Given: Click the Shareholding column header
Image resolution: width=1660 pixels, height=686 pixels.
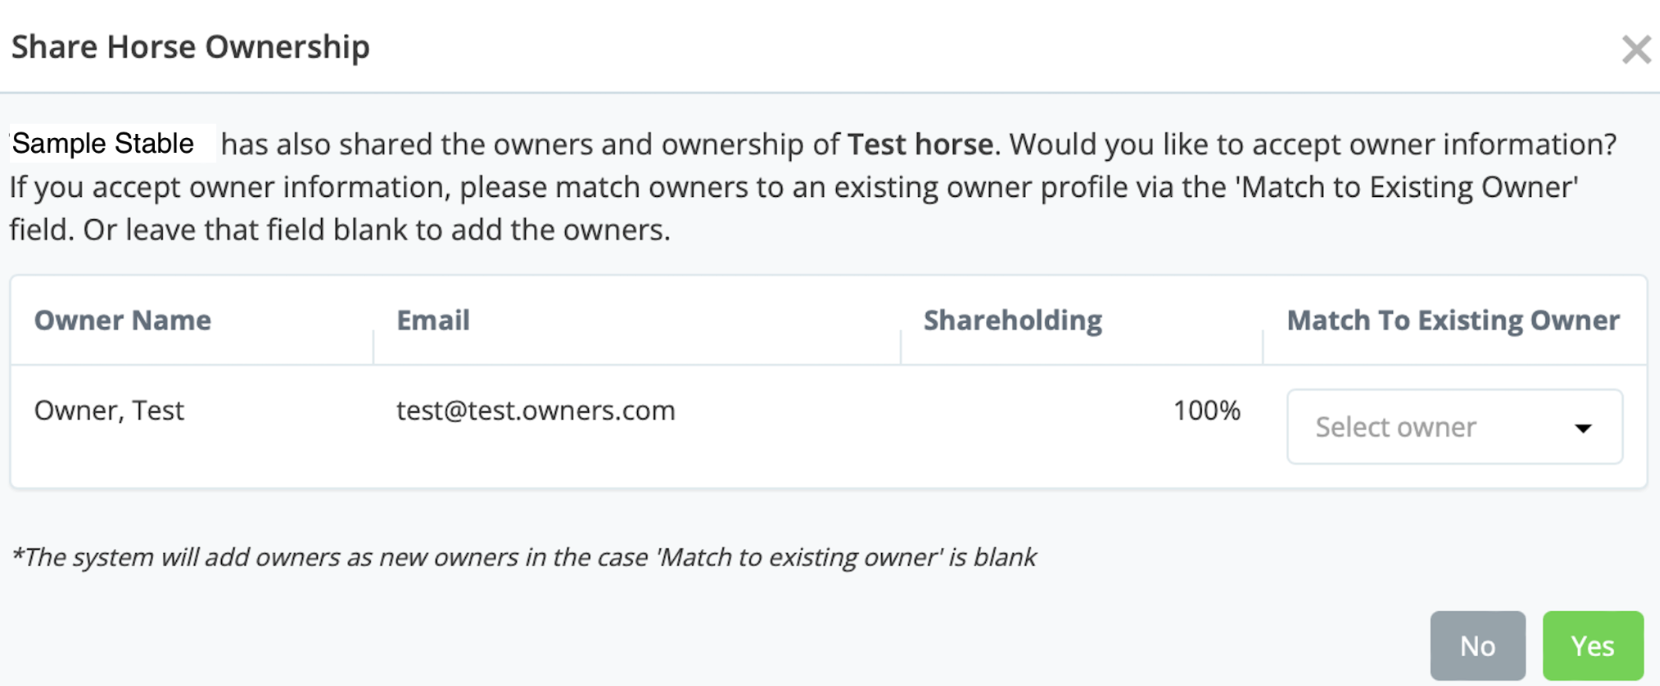Looking at the screenshot, I should (1012, 320).
